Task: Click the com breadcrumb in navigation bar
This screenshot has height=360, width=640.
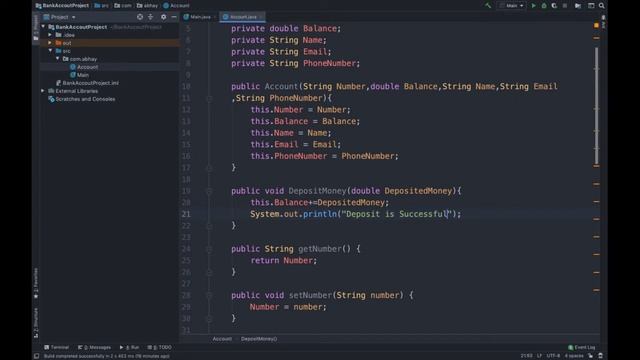Action: click(123, 6)
